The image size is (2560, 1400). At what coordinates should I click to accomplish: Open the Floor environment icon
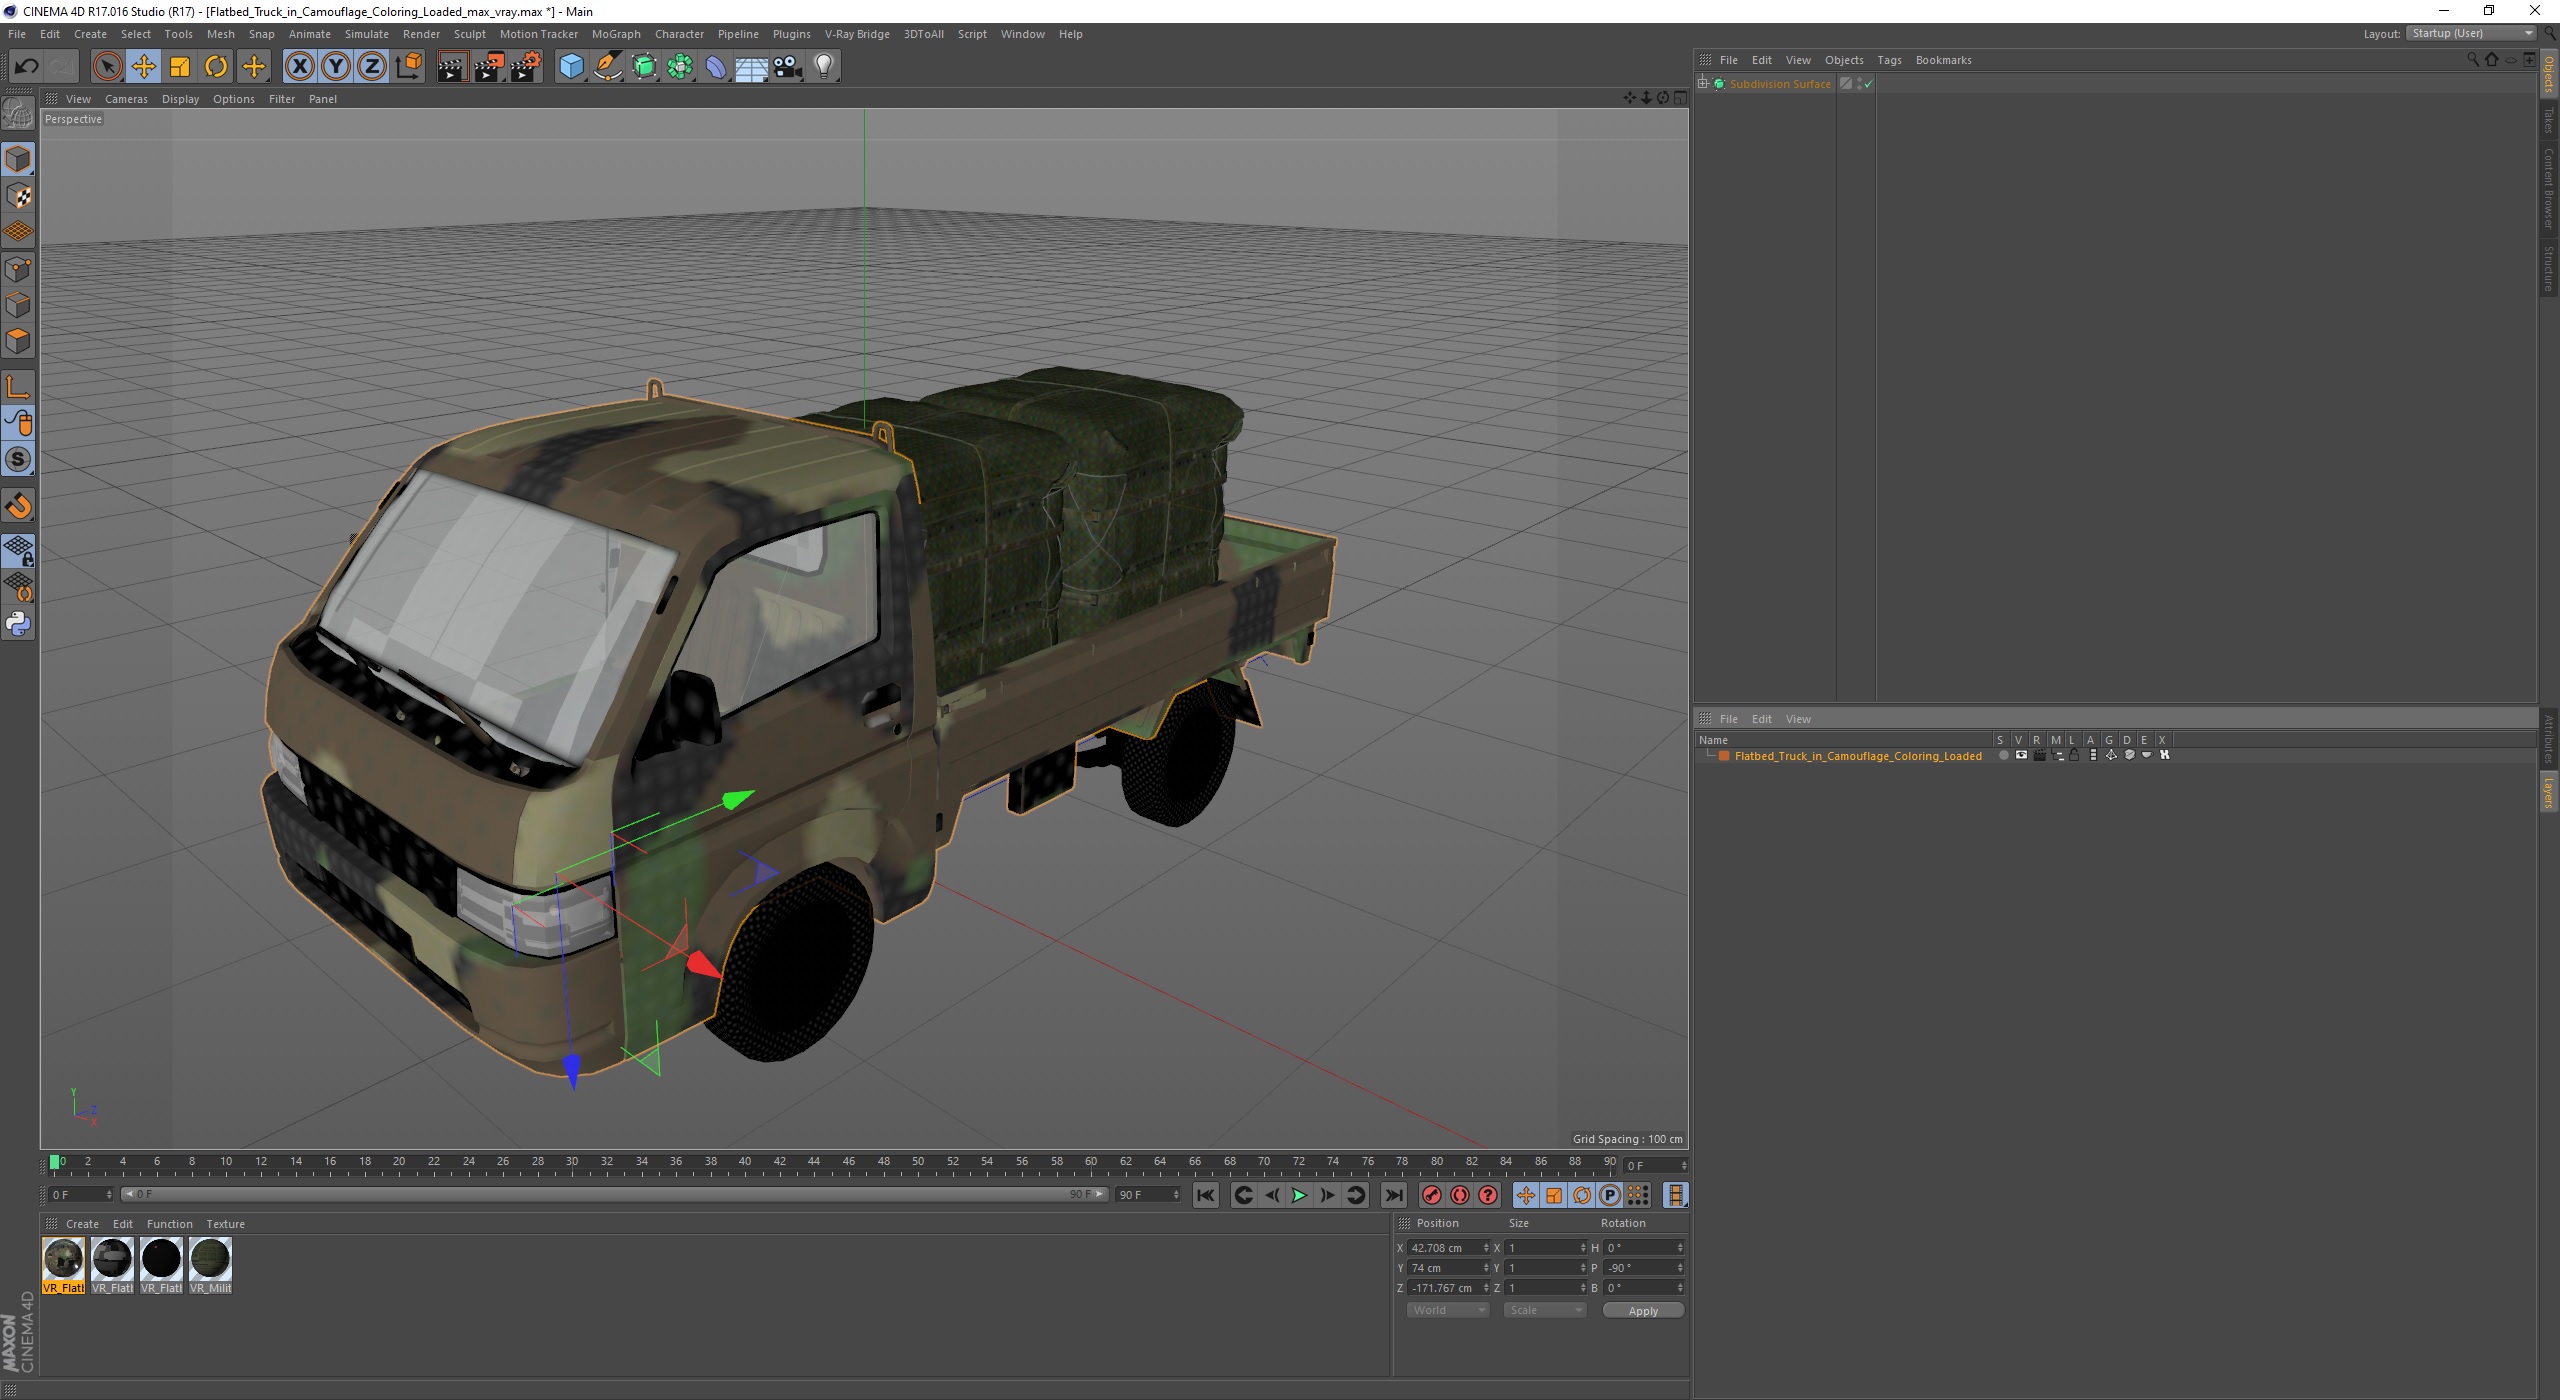752,67
